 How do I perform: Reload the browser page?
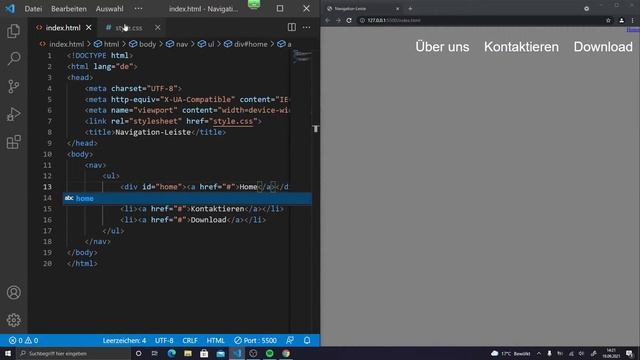pyautogui.click(x=349, y=20)
